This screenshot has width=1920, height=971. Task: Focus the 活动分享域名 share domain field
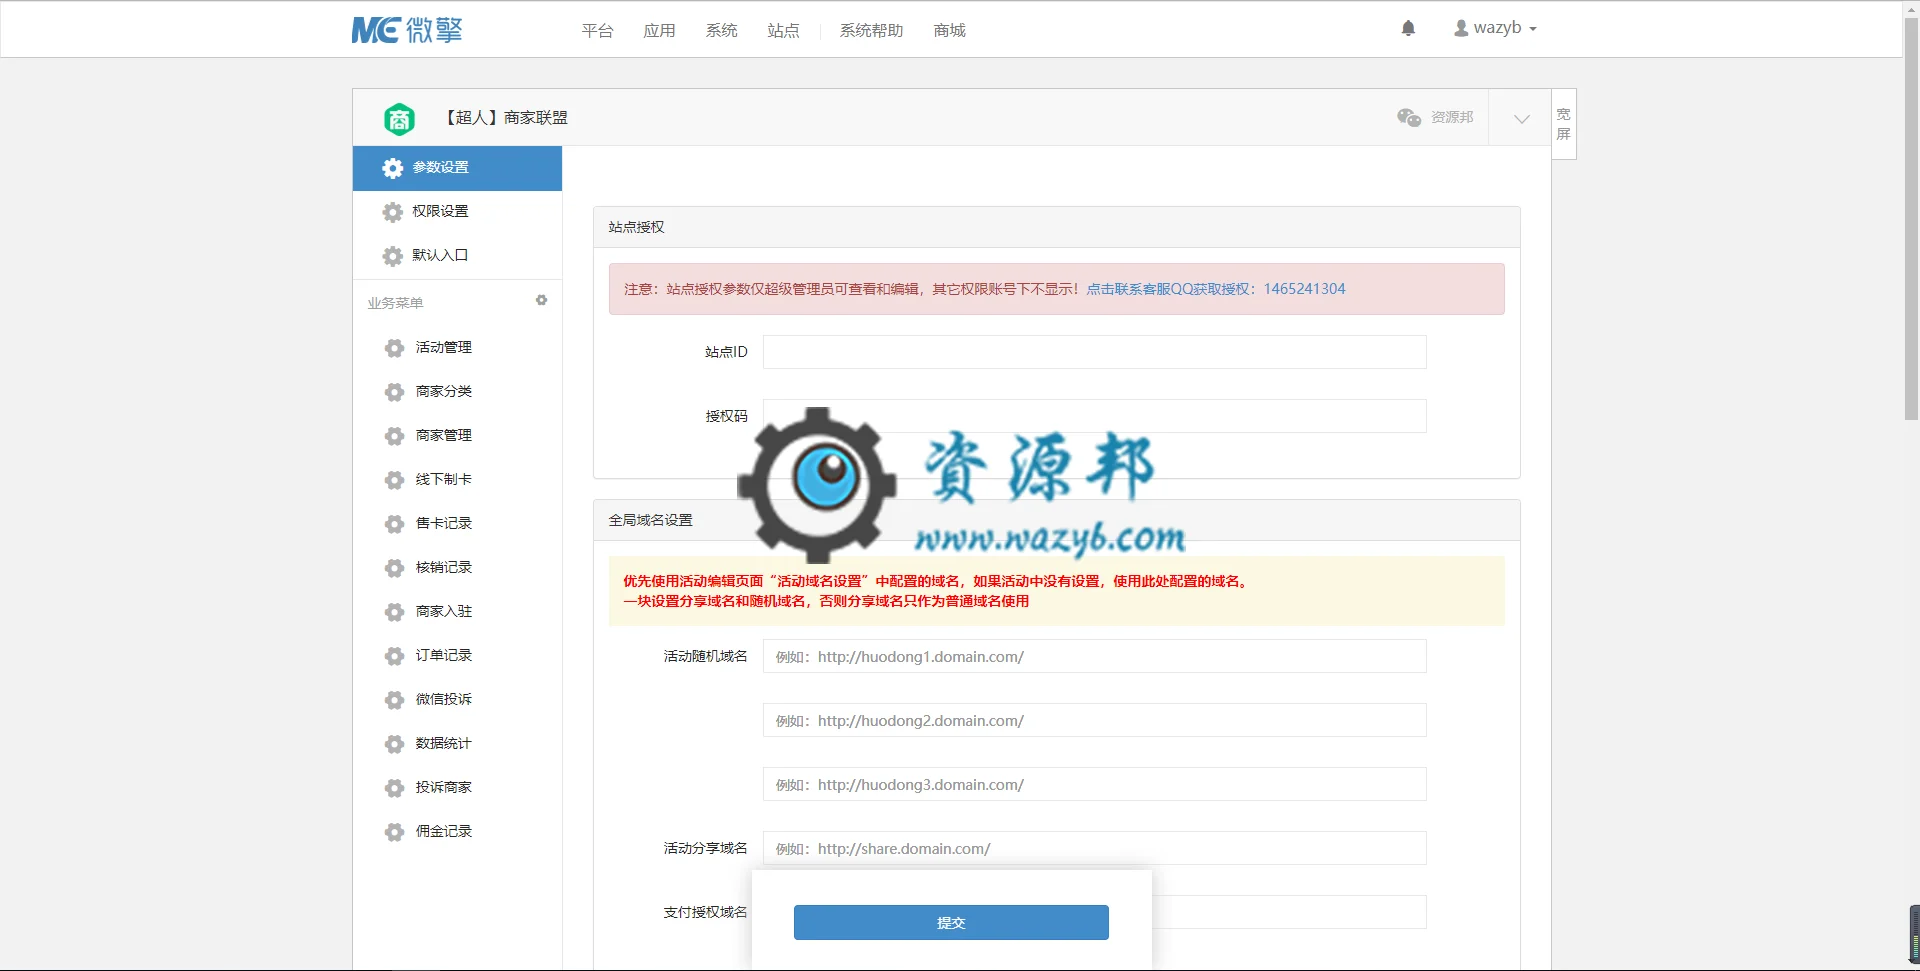point(1094,848)
